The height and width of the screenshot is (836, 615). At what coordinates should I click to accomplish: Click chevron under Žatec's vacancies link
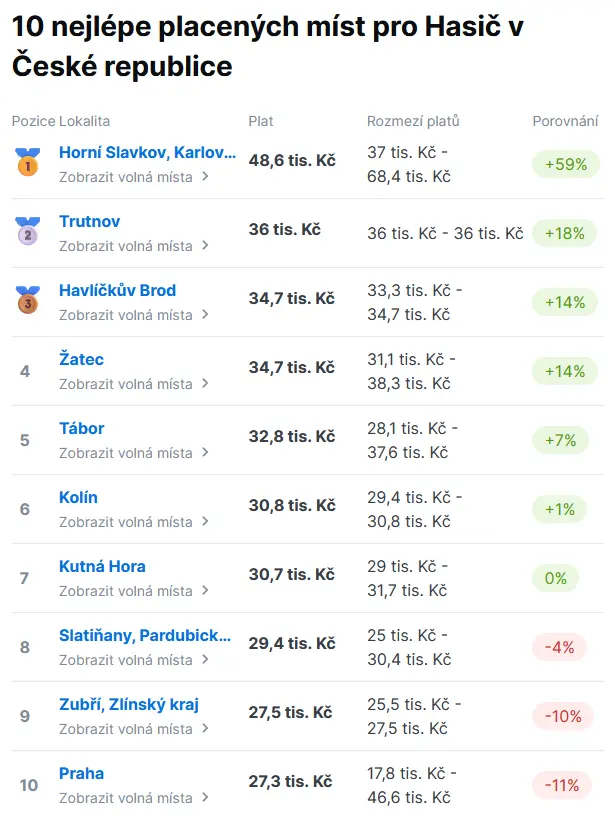click(x=205, y=383)
